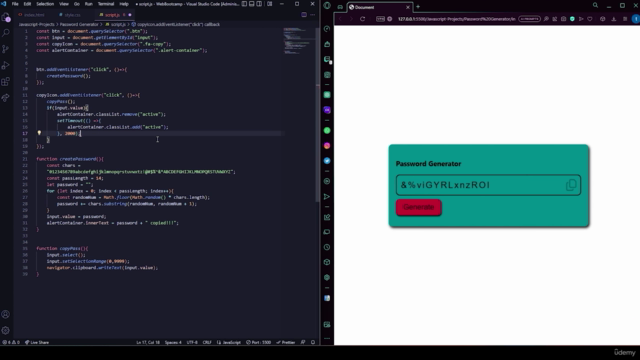Toggle the primary sidebar layout button

coord(244,4)
